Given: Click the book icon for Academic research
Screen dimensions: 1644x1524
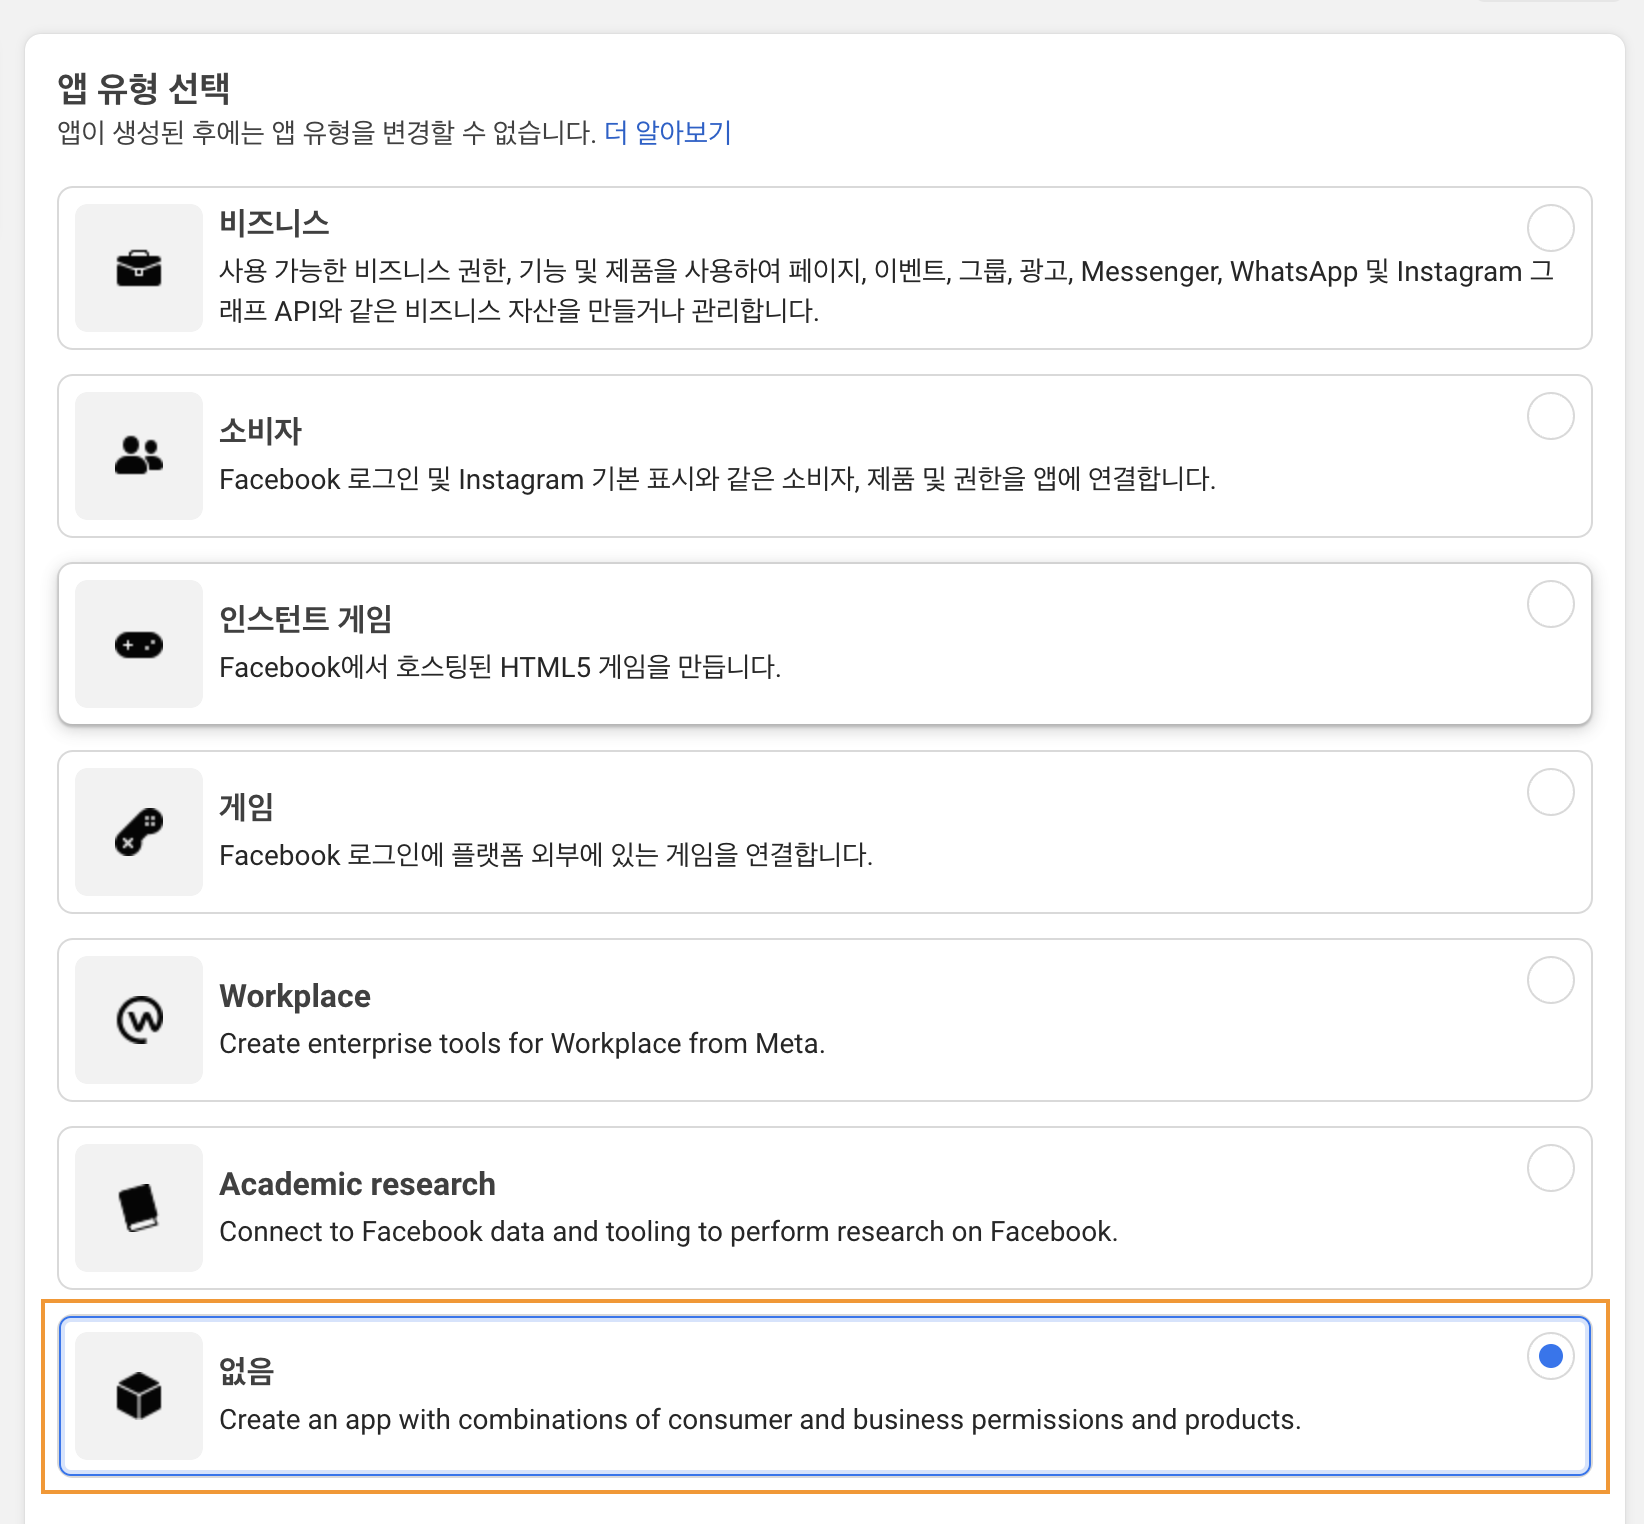Looking at the screenshot, I should 139,1208.
